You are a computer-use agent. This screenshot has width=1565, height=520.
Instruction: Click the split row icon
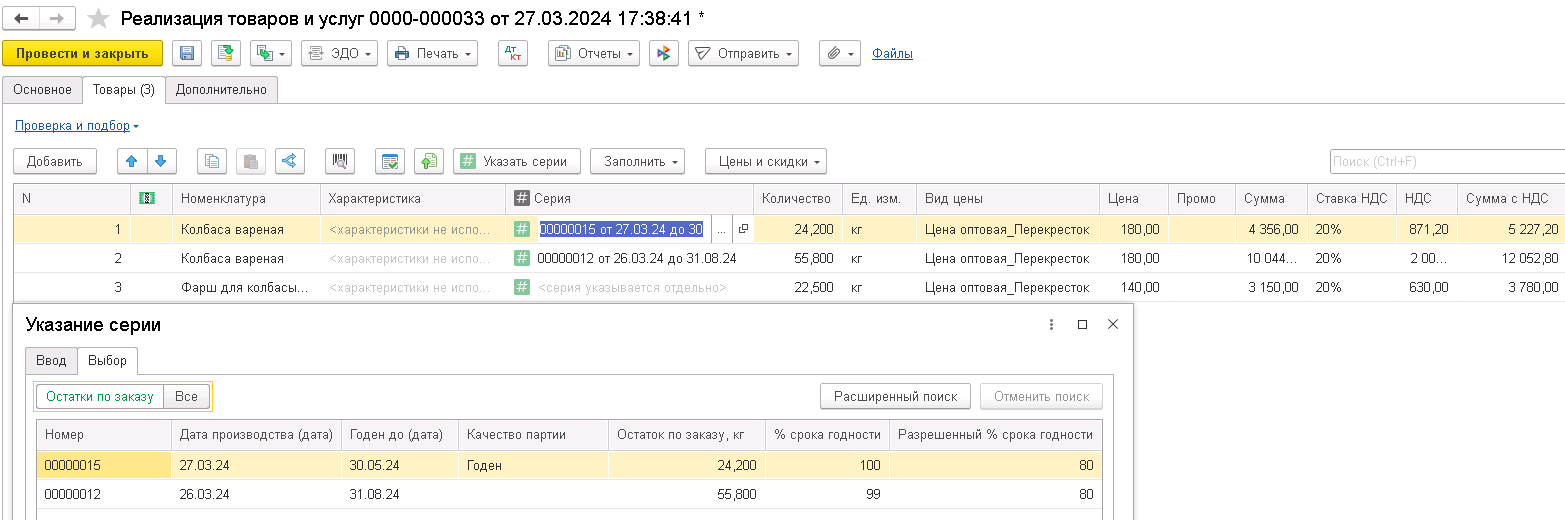289,161
